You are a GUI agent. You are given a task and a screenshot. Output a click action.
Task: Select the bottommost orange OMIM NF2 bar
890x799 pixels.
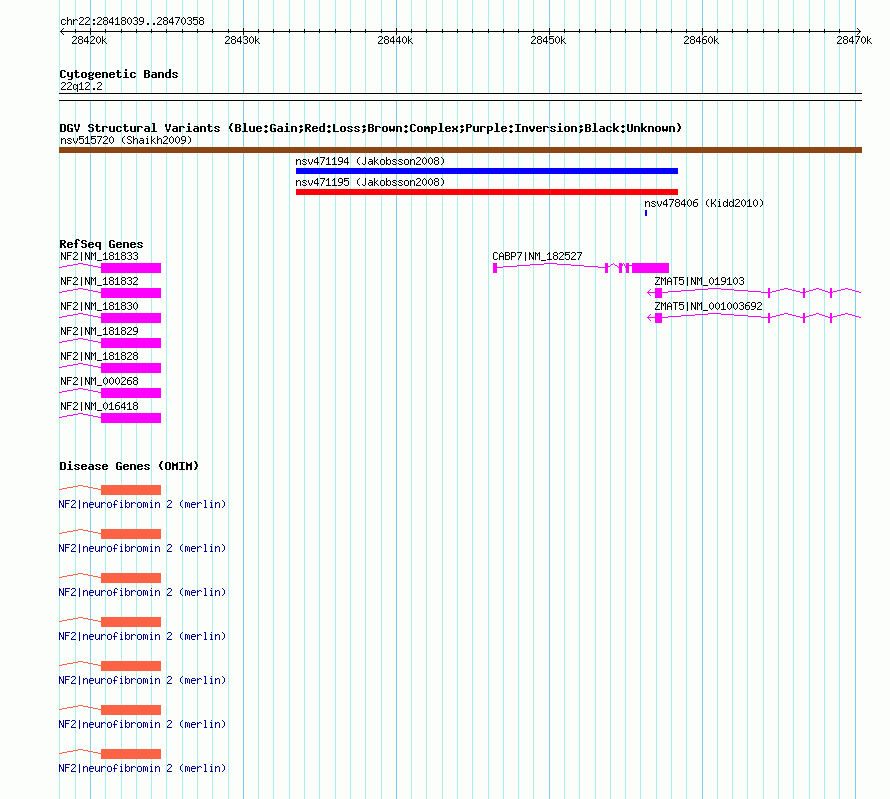pos(131,754)
